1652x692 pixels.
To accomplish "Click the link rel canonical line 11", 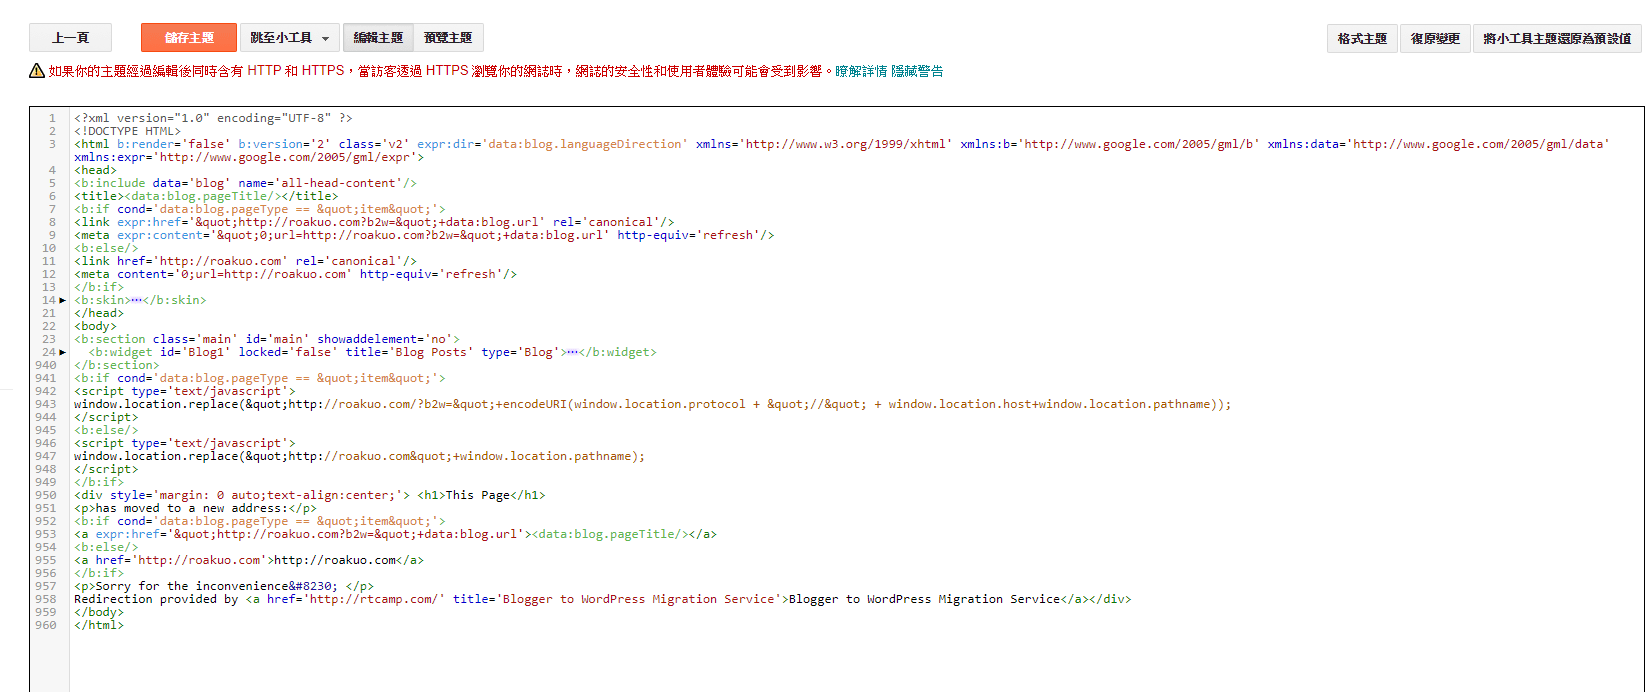I will (245, 261).
